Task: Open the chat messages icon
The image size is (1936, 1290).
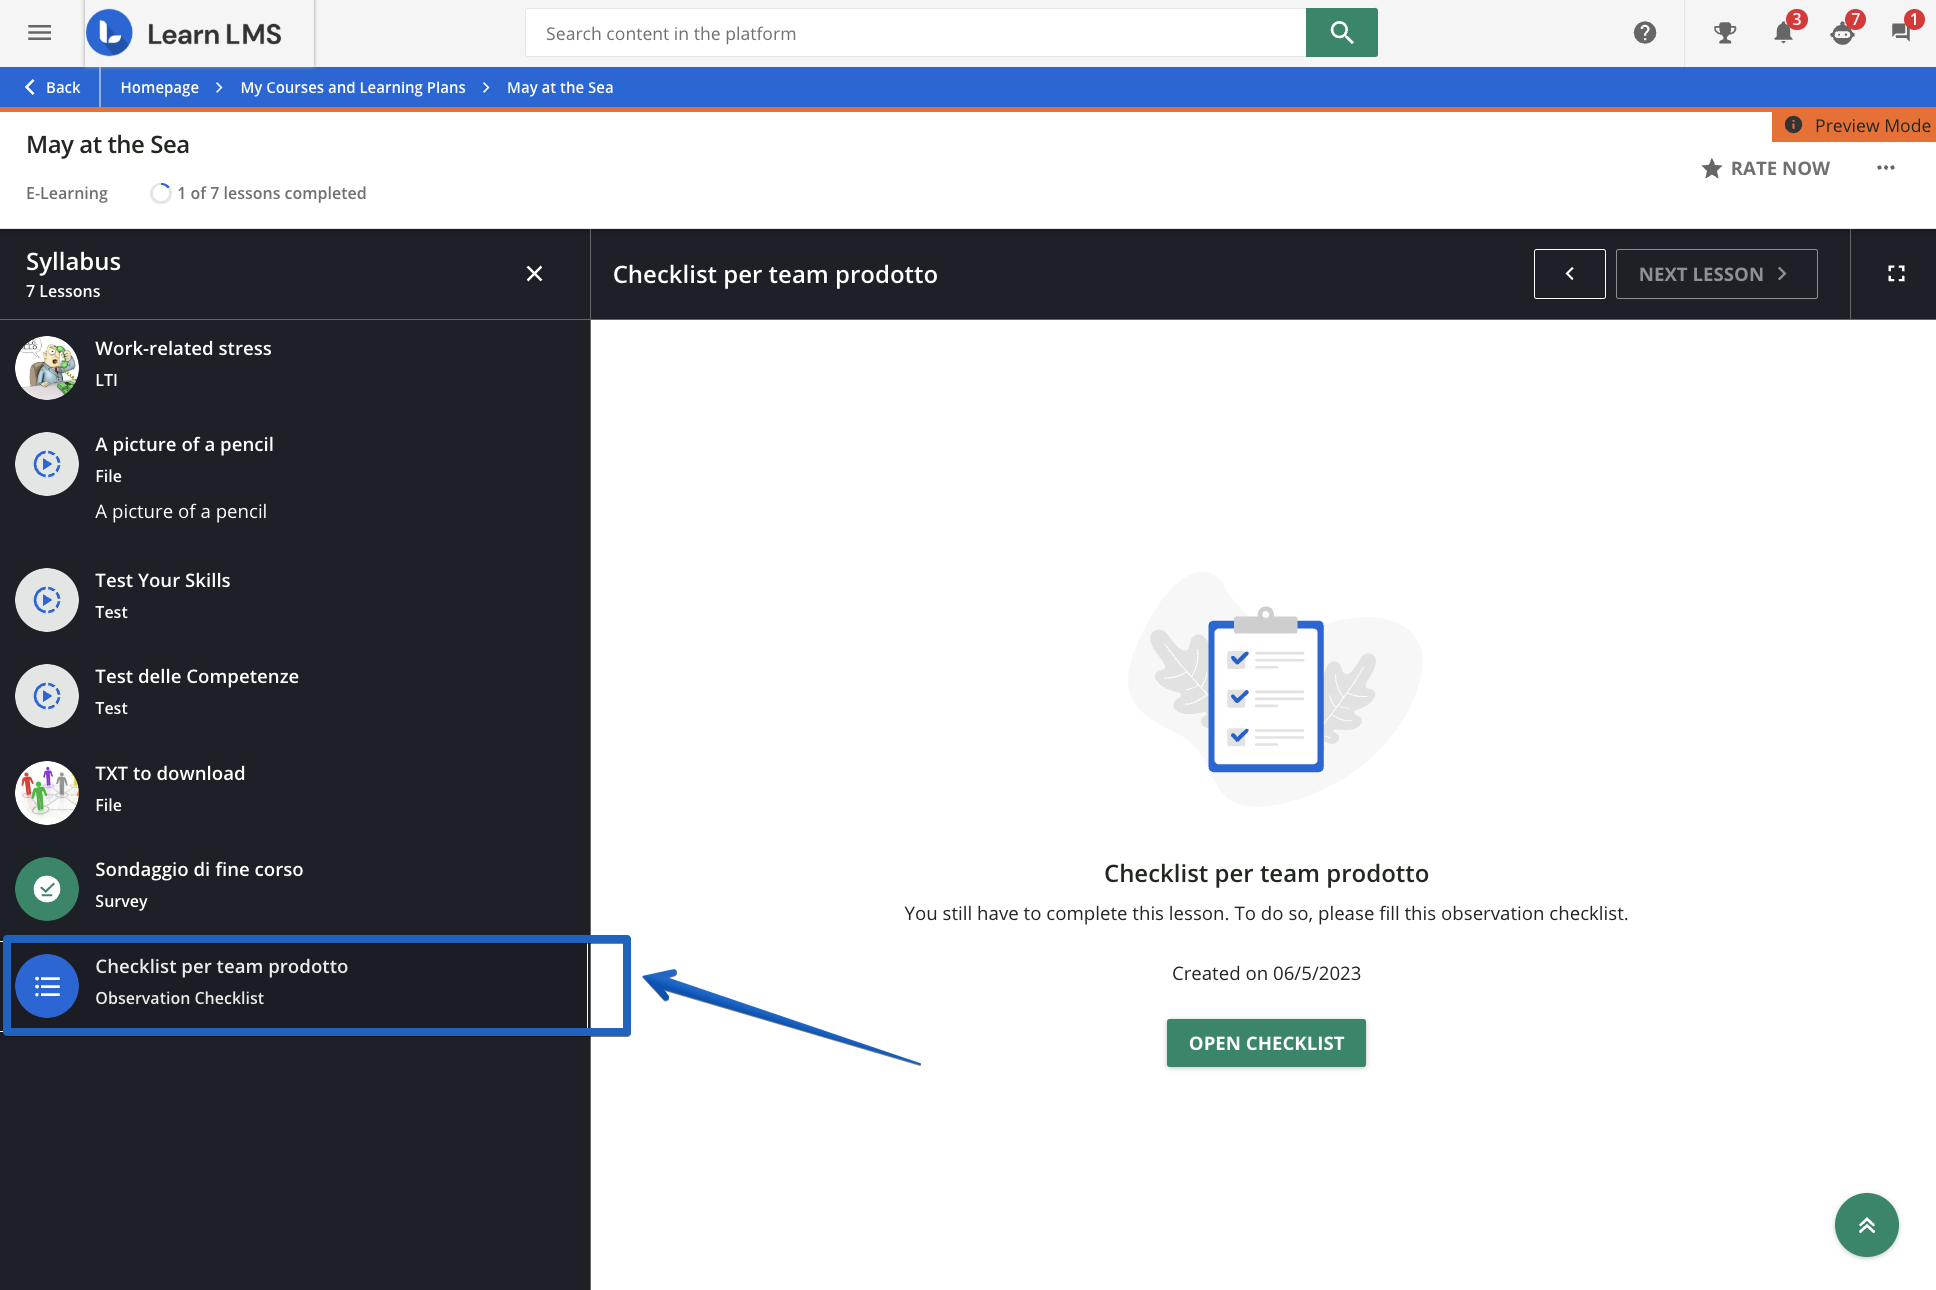Action: [x=1900, y=33]
